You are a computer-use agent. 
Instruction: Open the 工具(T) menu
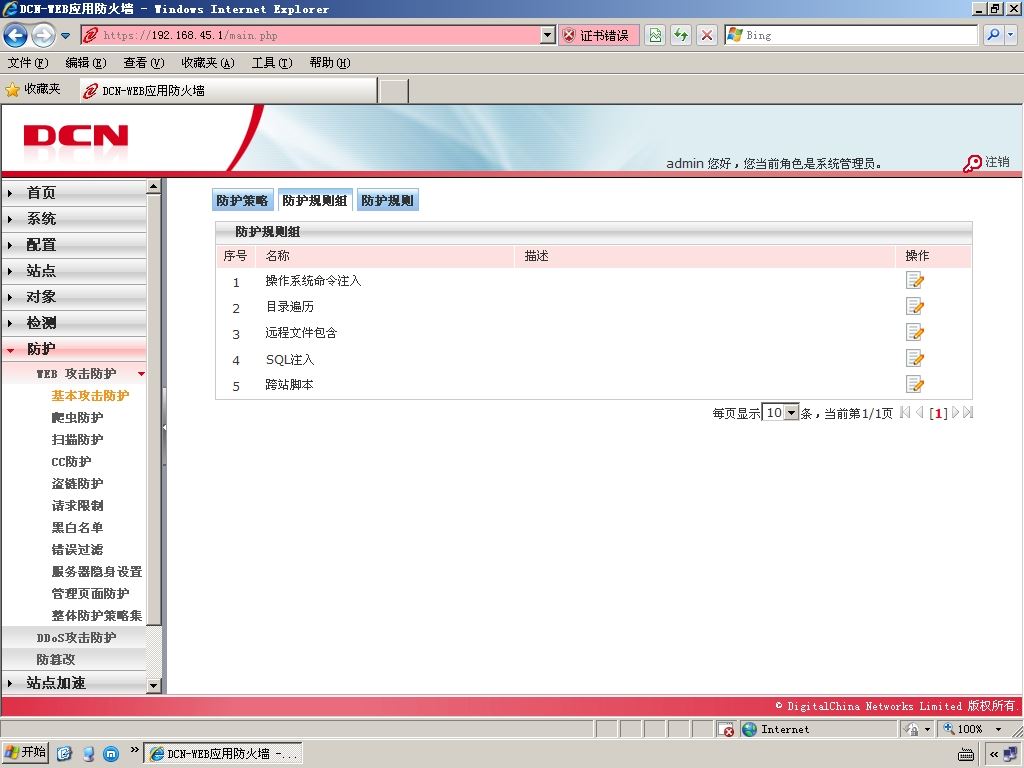pyautogui.click(x=272, y=63)
